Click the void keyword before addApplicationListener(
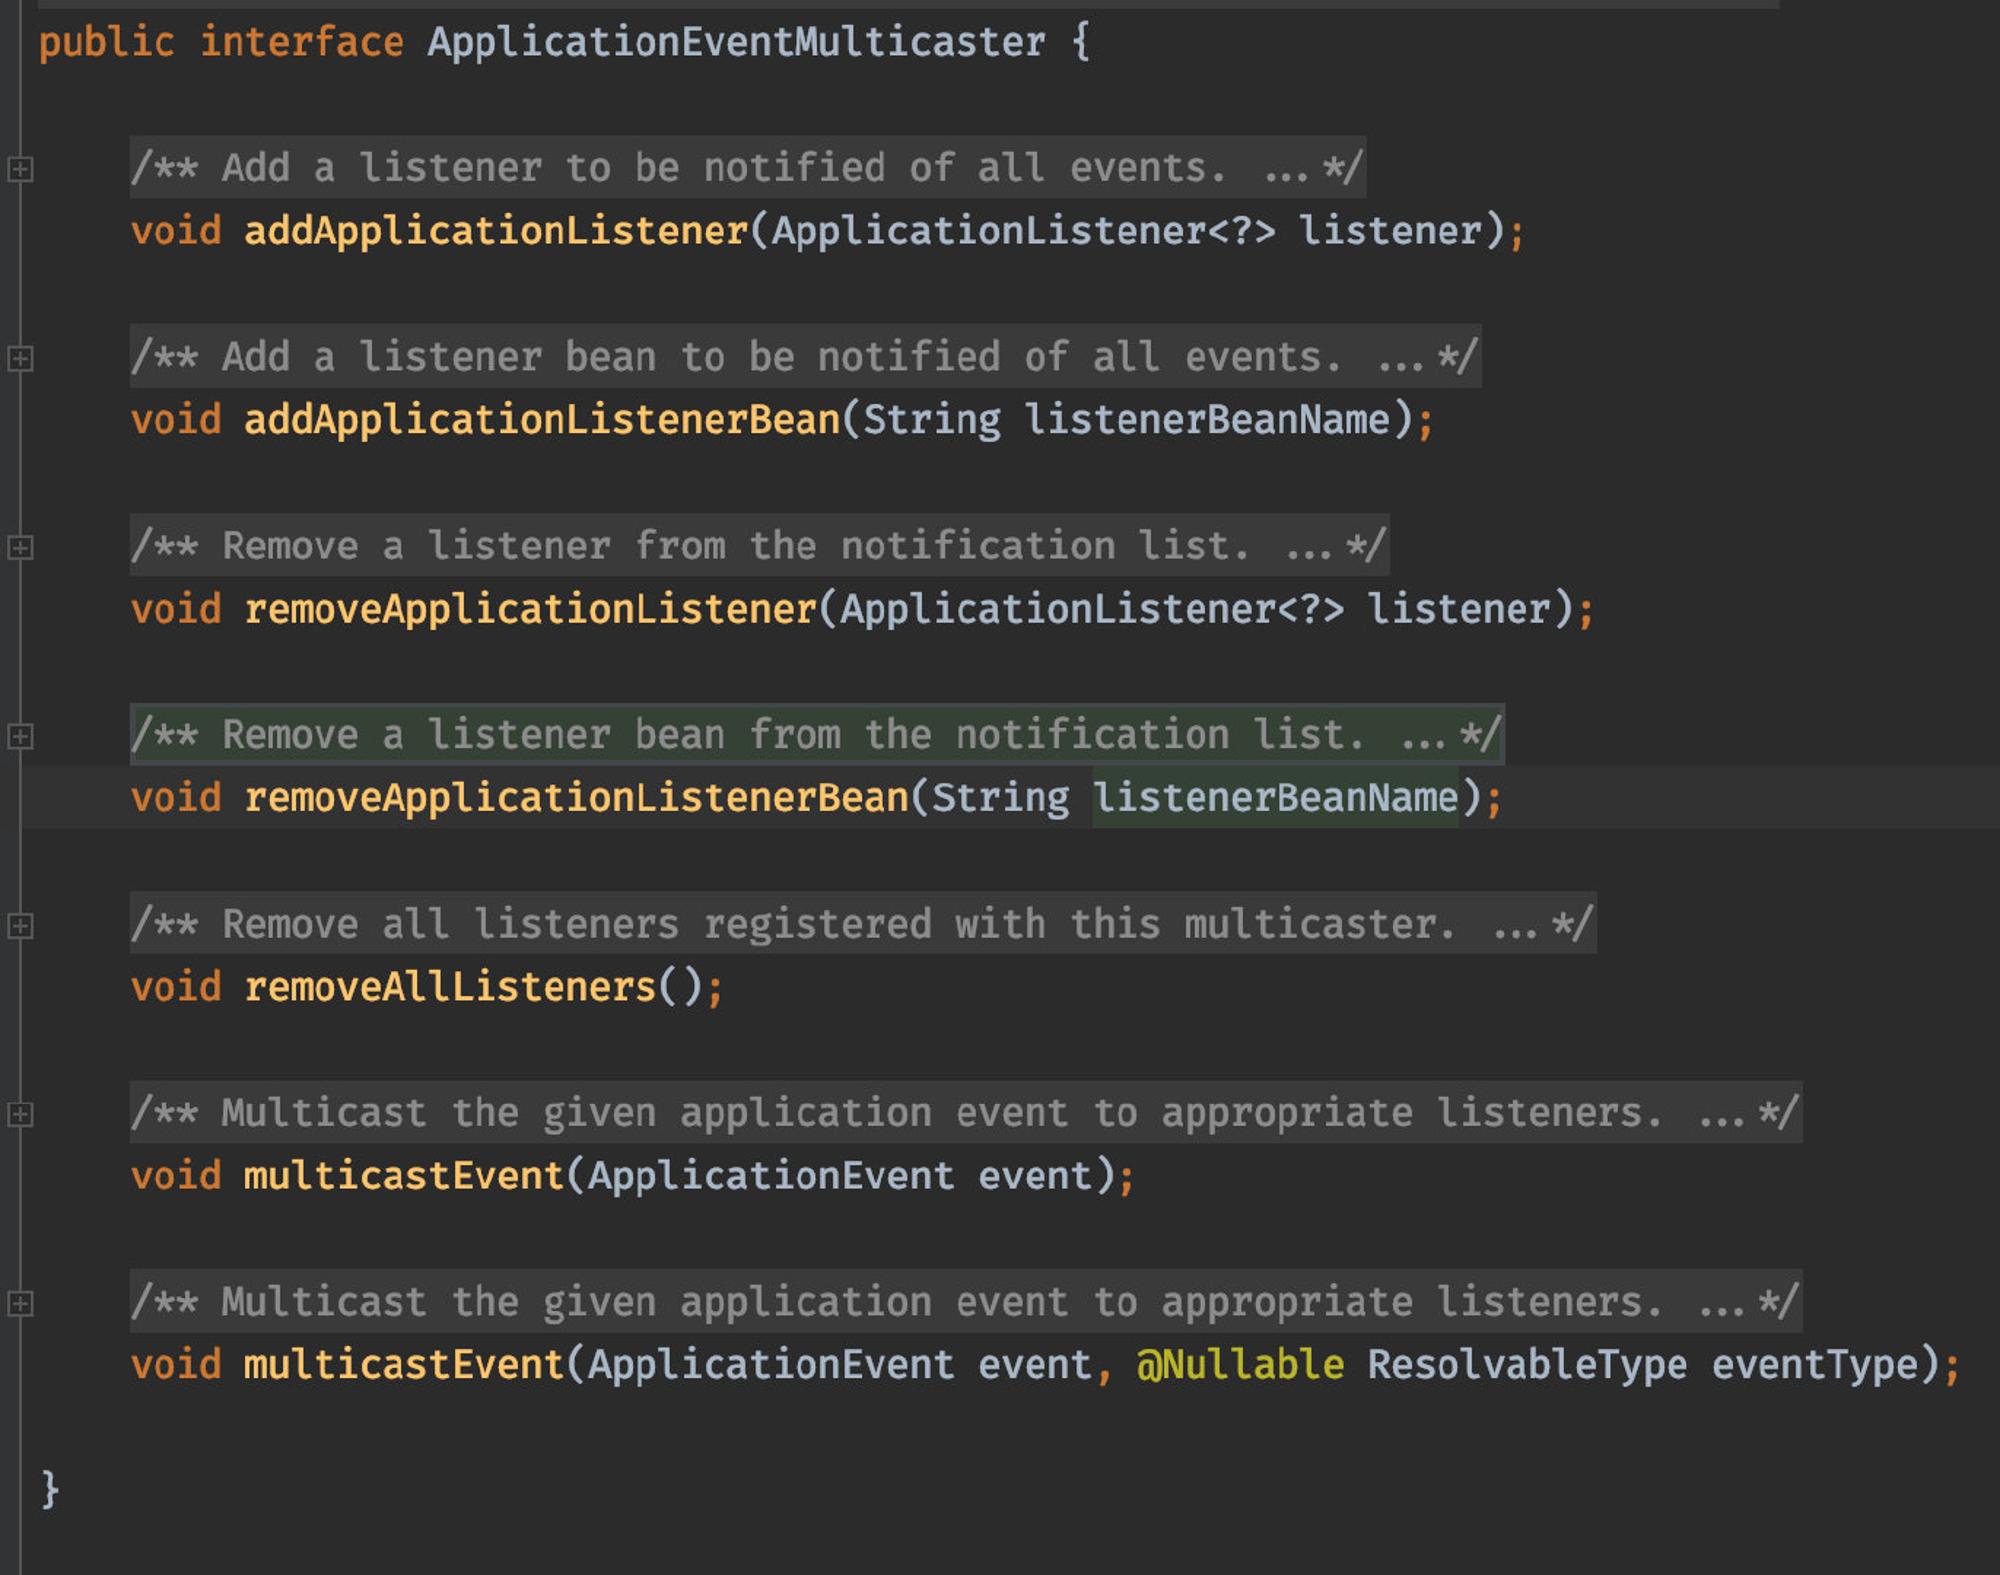Screen dimensions: 2000x1575 point(176,231)
